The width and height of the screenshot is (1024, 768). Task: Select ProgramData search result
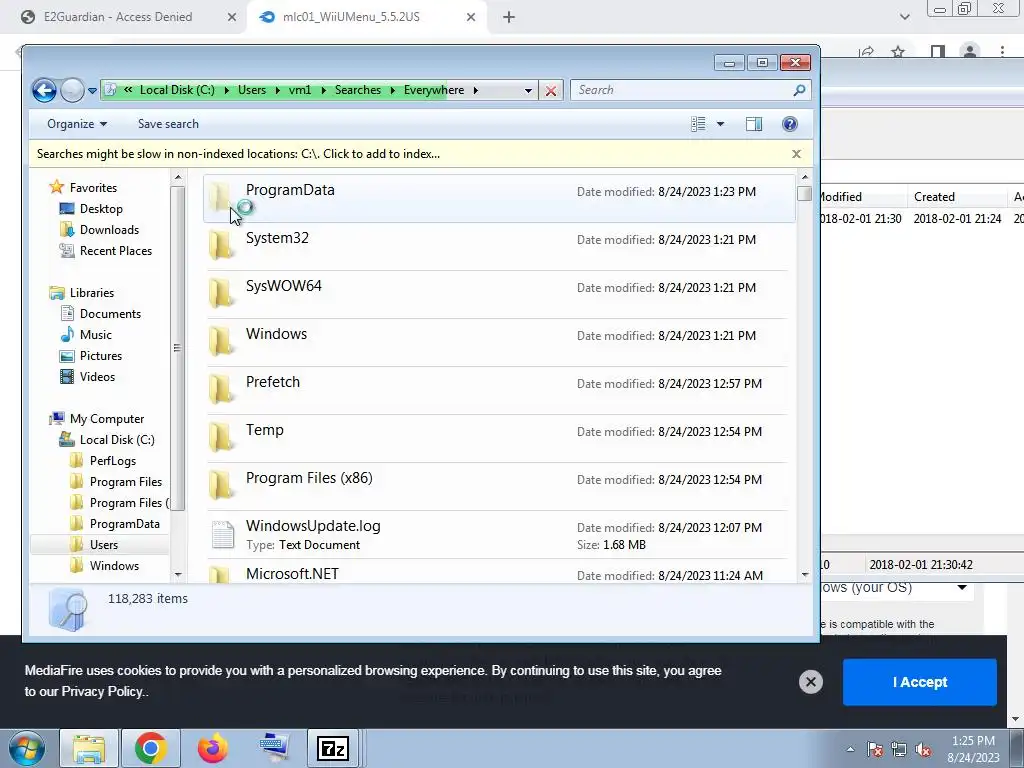499,199
